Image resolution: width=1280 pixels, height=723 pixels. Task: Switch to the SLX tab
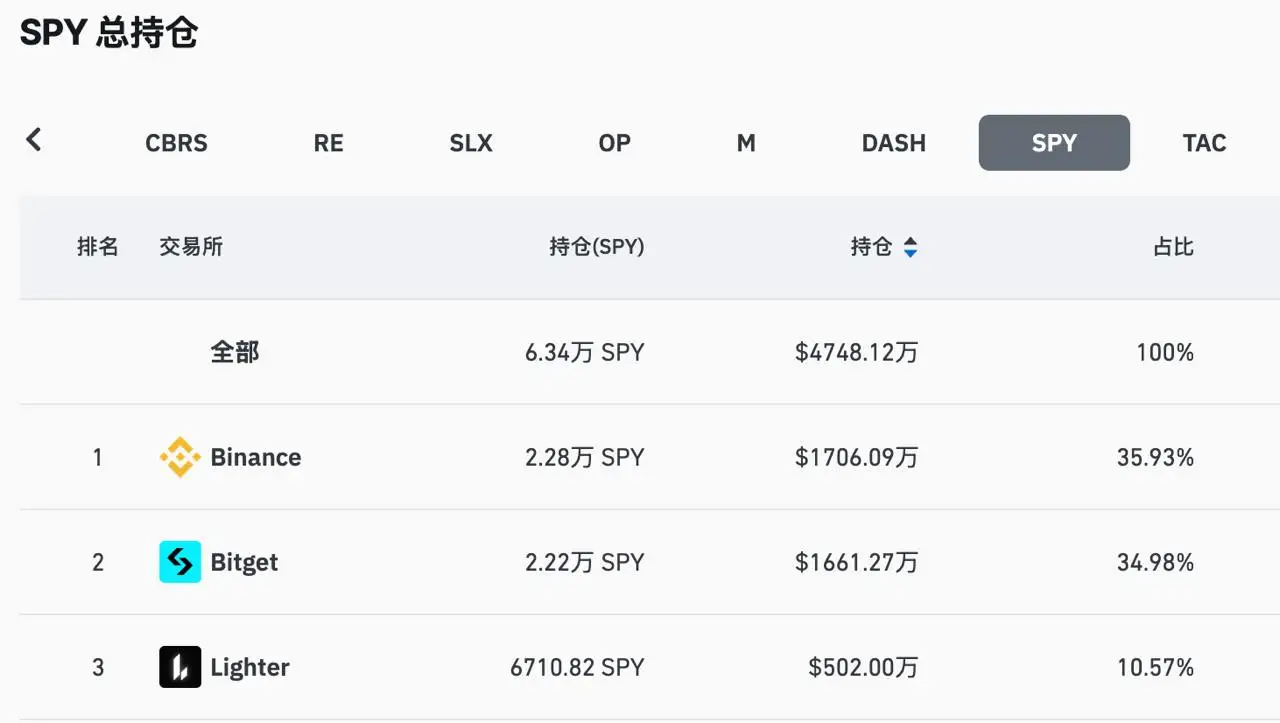471,143
